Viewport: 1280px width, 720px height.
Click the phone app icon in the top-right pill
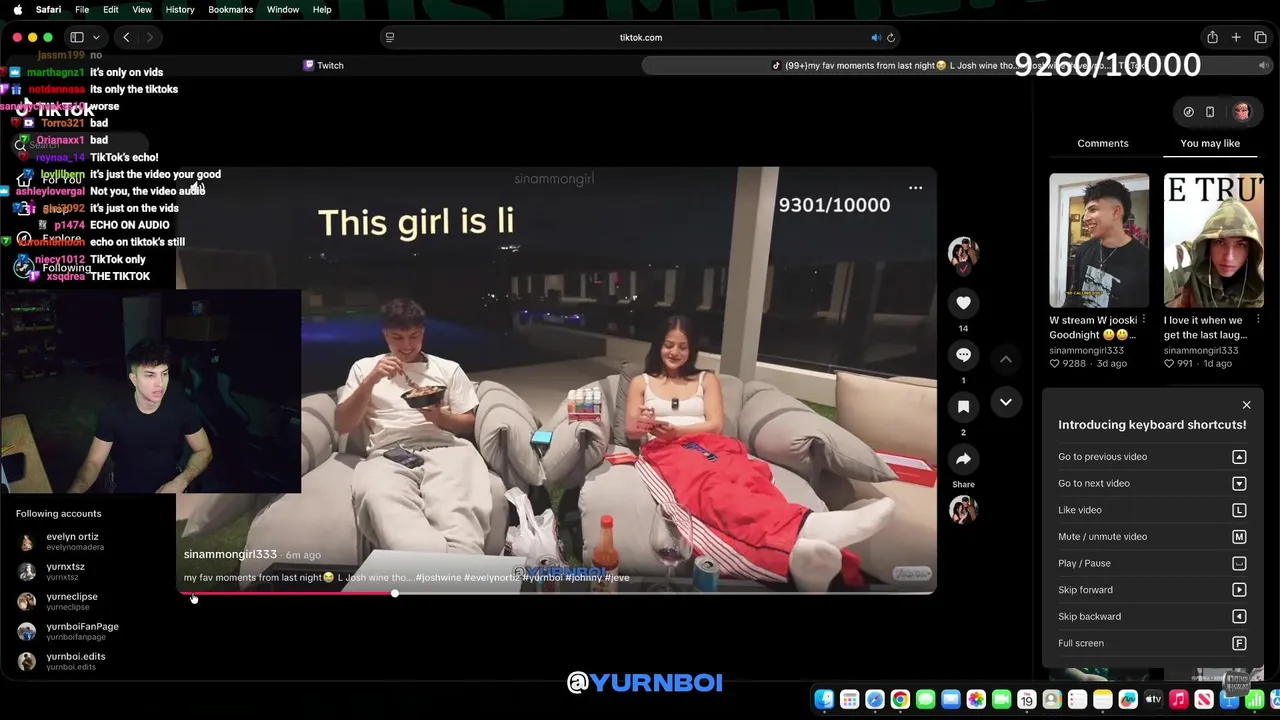[x=1210, y=112]
